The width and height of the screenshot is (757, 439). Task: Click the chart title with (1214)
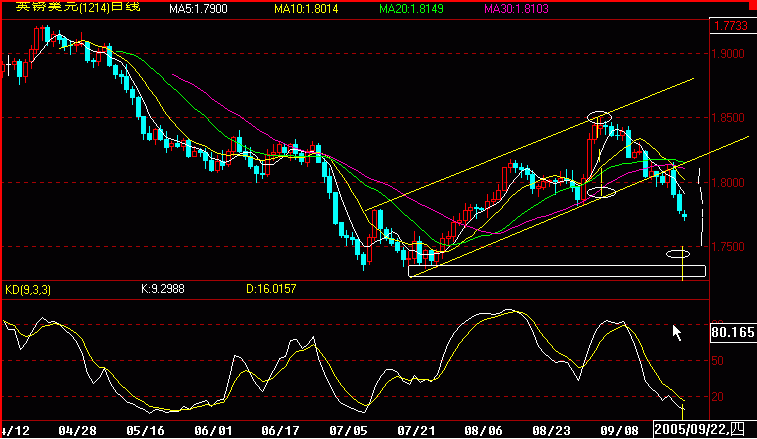[78, 7]
